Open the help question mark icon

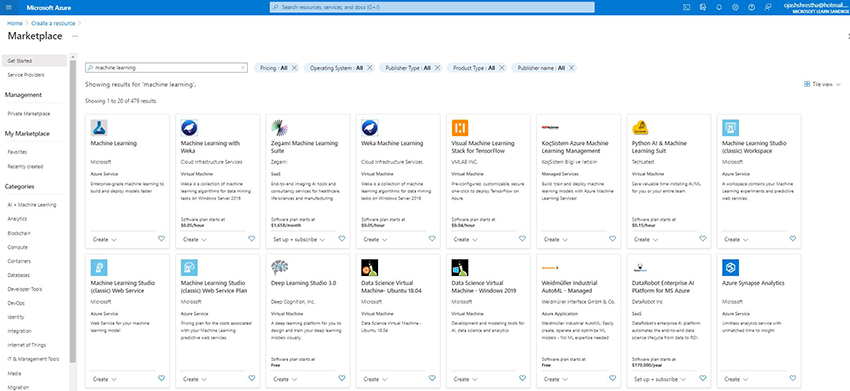pyautogui.click(x=751, y=7)
